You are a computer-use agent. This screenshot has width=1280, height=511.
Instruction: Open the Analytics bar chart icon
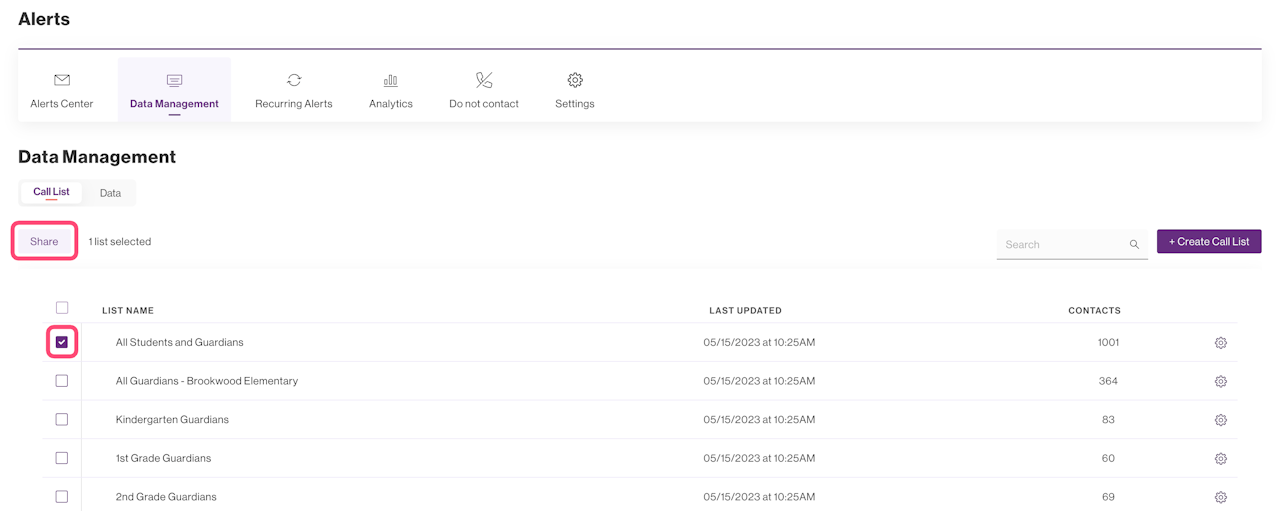tap(391, 80)
